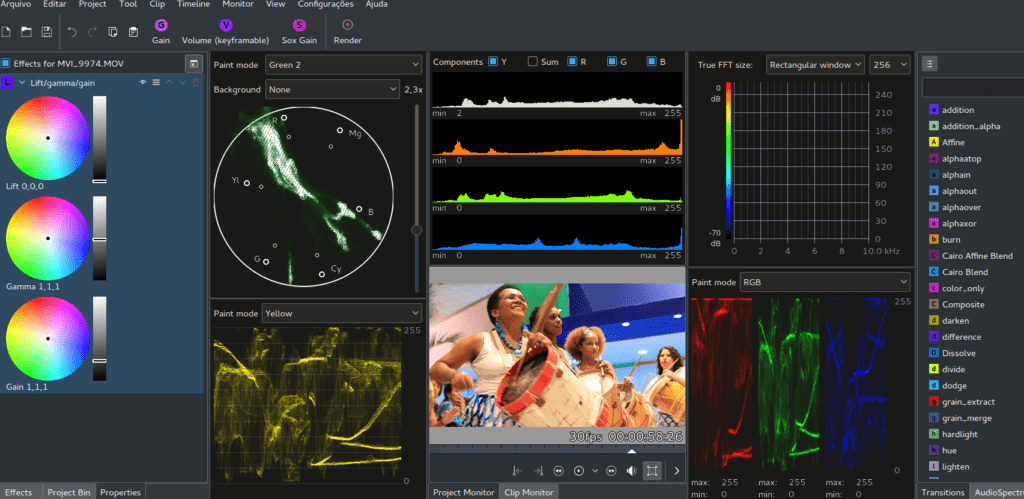
Task: Delete the Lift/gamma/gain effect
Action: (x=194, y=82)
